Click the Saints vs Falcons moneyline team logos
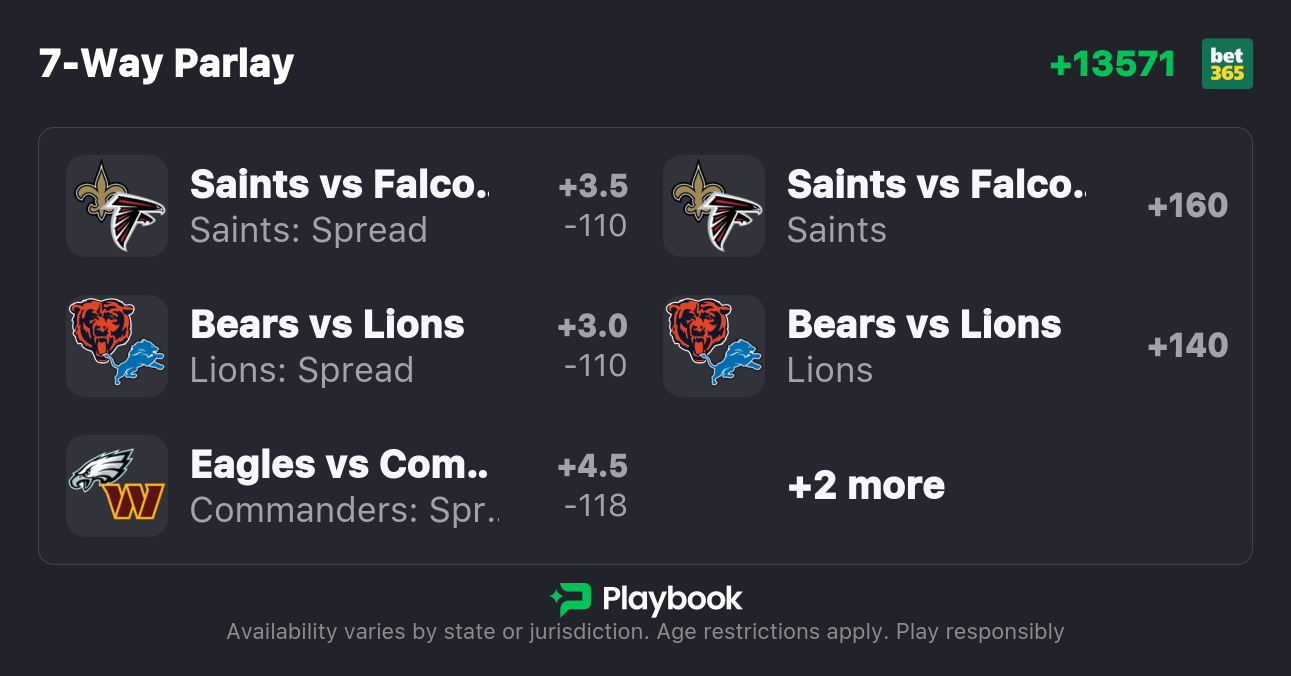Screen dimensions: 1291x676 coord(714,206)
